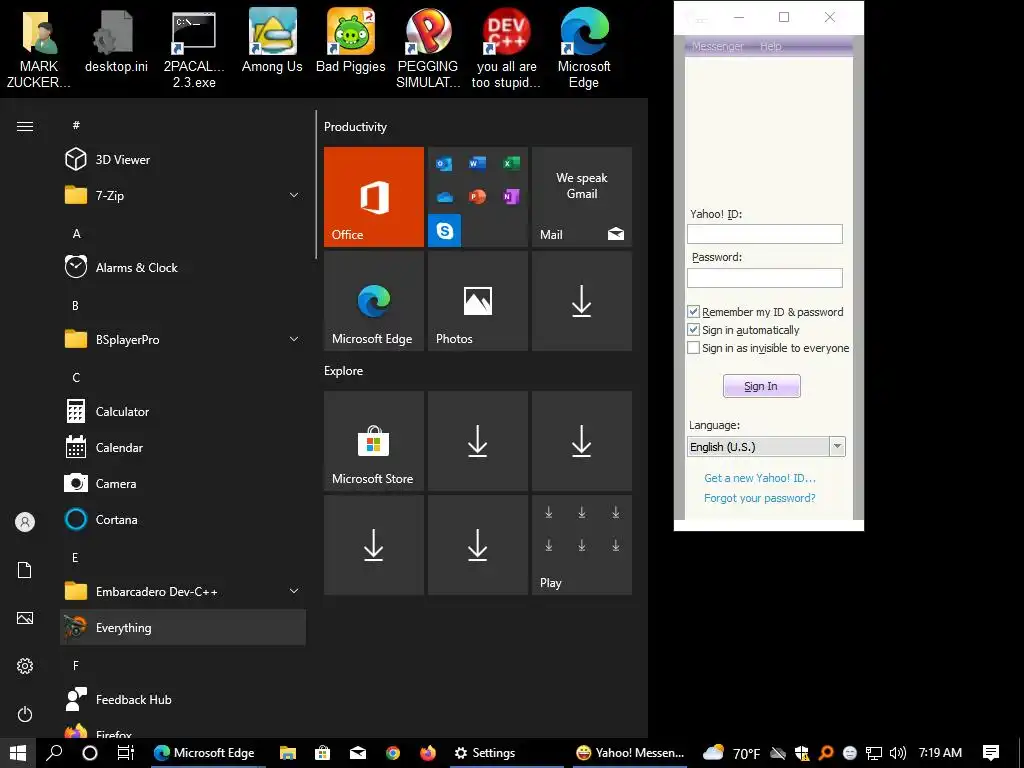Expand the Start menu hamburger navigation
The height and width of the screenshot is (768, 1024).
25,126
